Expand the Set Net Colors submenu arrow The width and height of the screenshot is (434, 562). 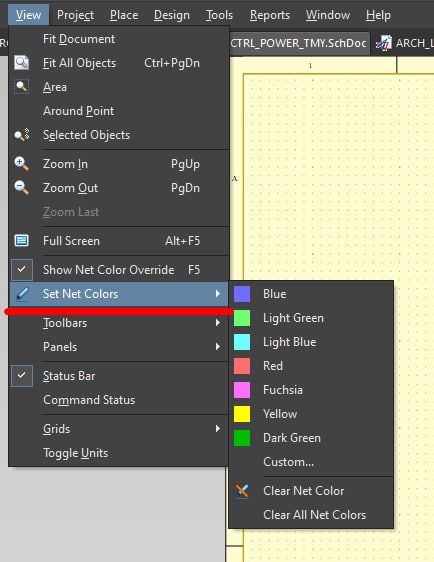(x=218, y=294)
